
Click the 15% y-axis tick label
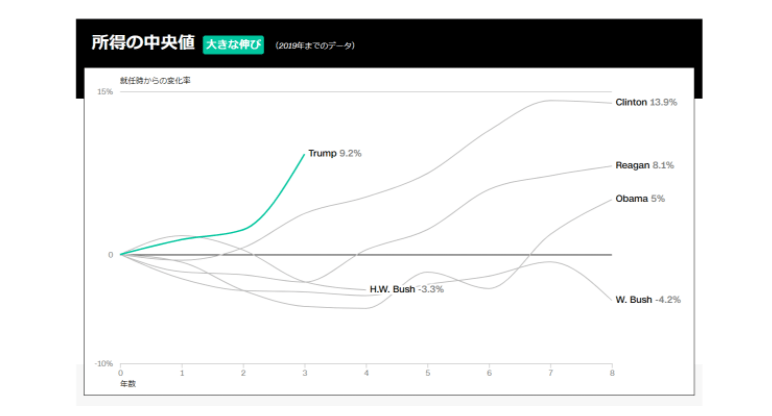coord(104,92)
